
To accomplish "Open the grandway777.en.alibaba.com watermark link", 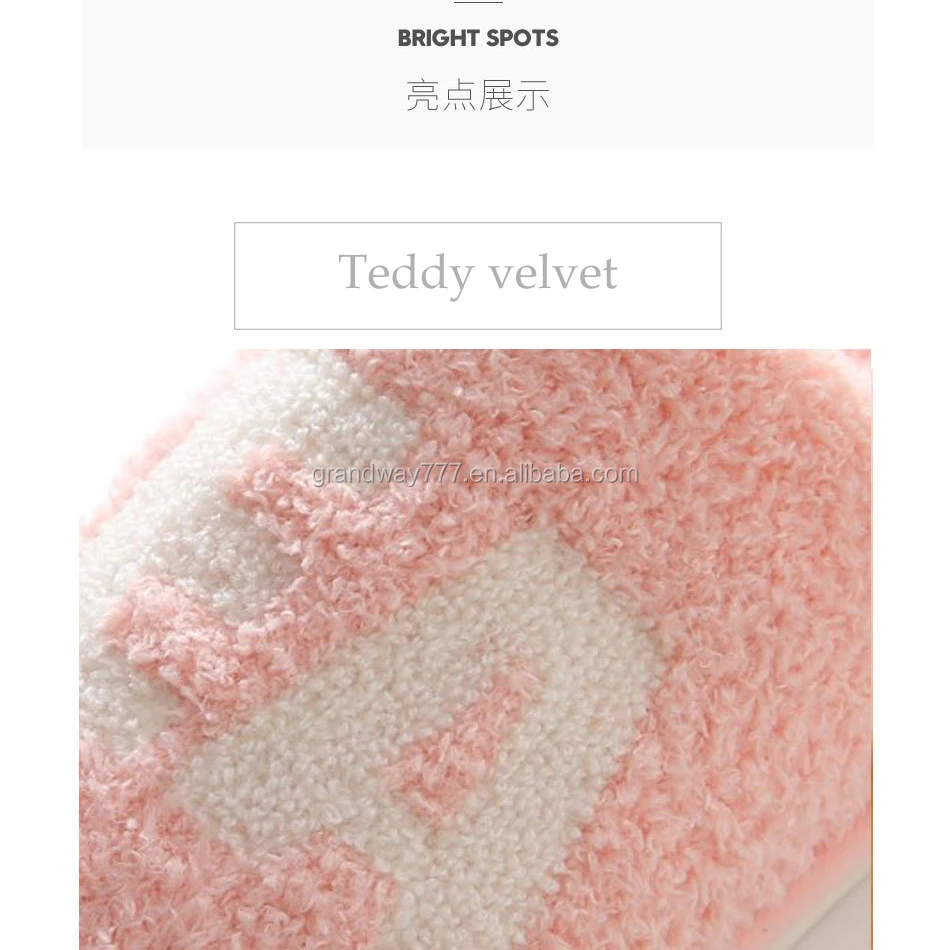I will pyautogui.click(x=476, y=474).
